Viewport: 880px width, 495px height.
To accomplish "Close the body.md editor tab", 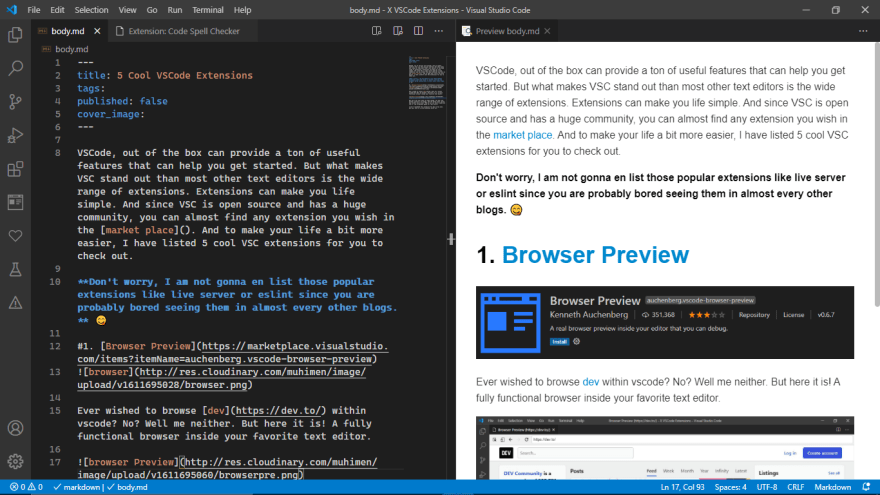I will point(97,31).
